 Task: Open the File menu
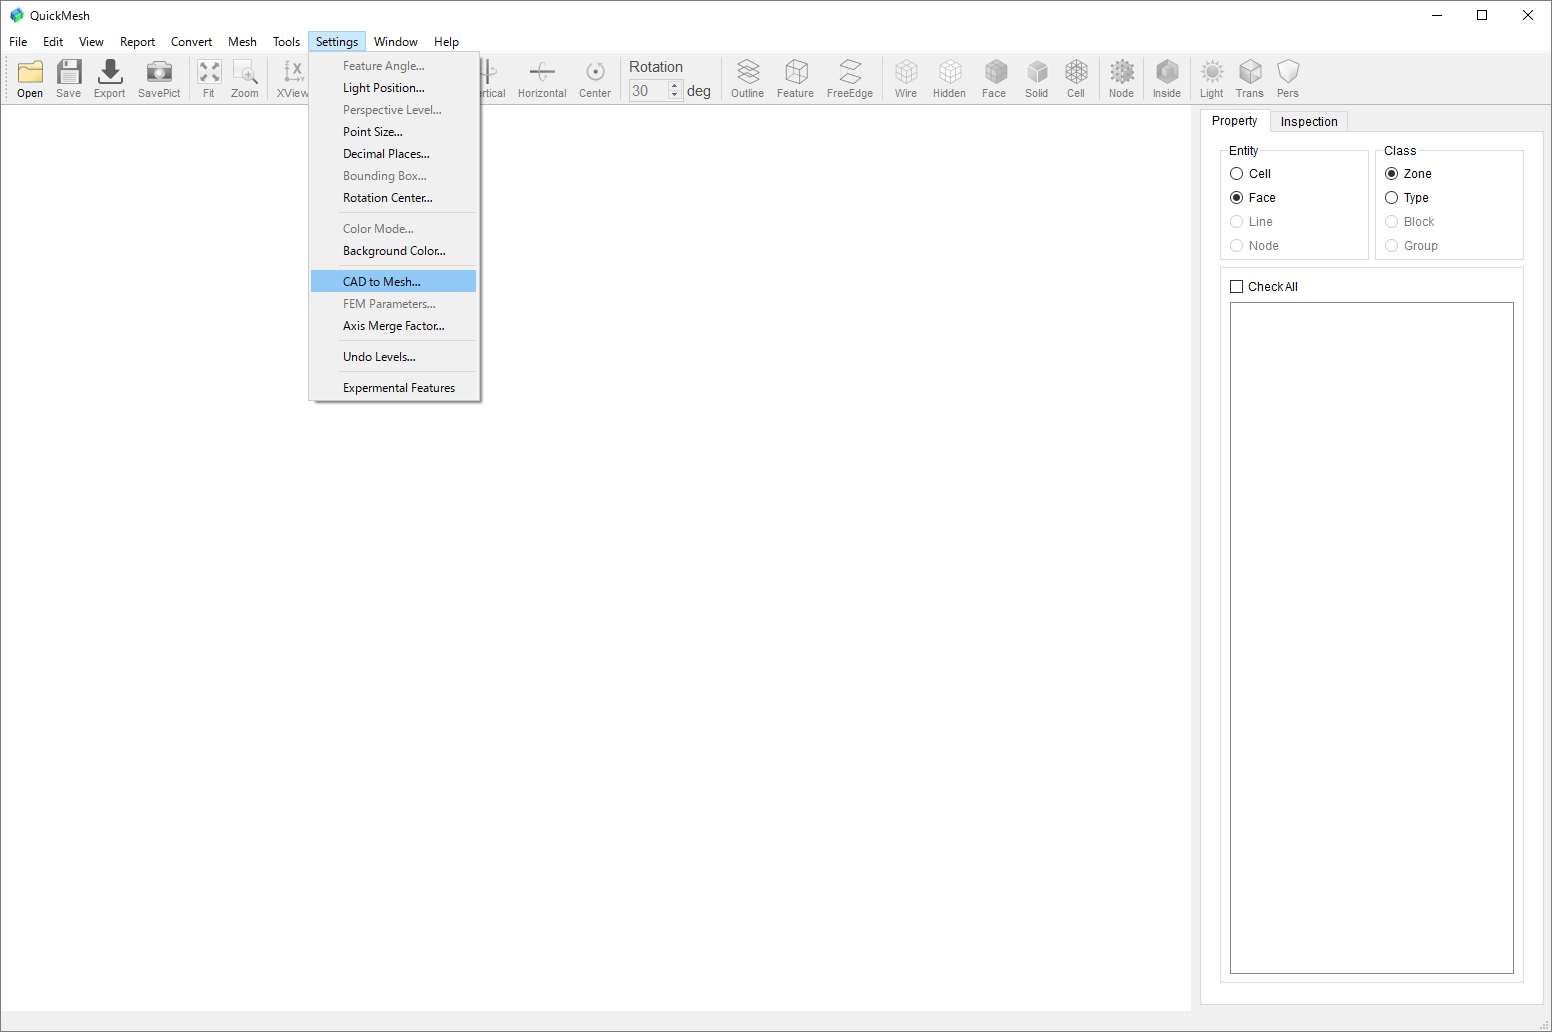pyautogui.click(x=18, y=42)
